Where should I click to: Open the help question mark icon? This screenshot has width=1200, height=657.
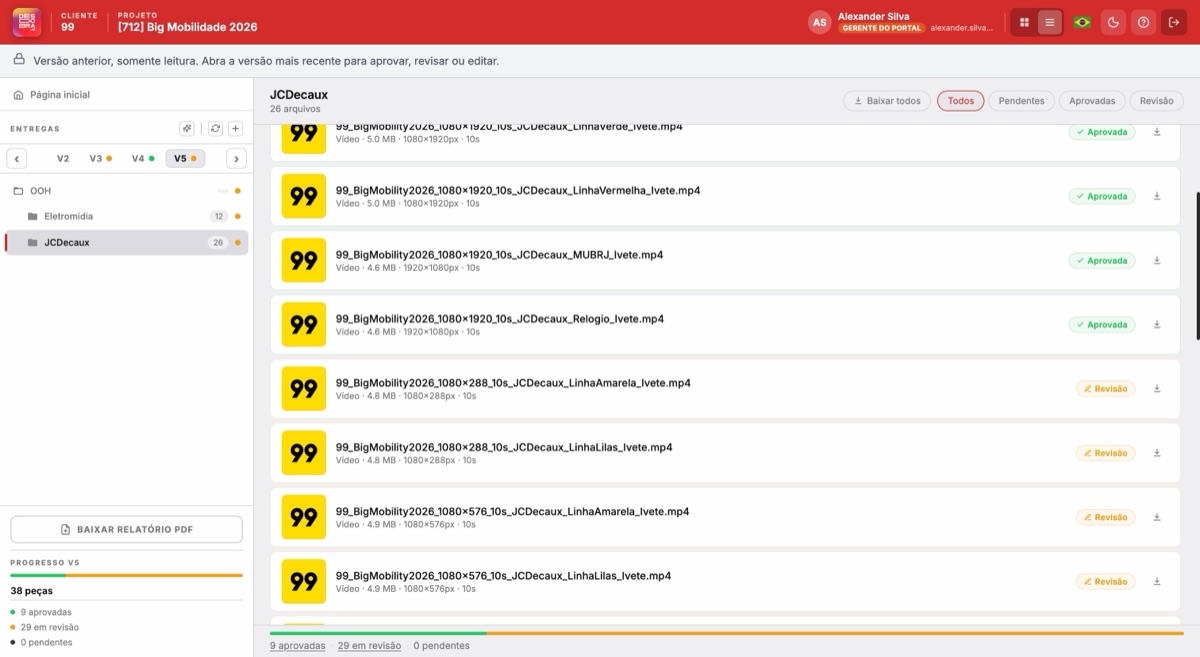1143,22
